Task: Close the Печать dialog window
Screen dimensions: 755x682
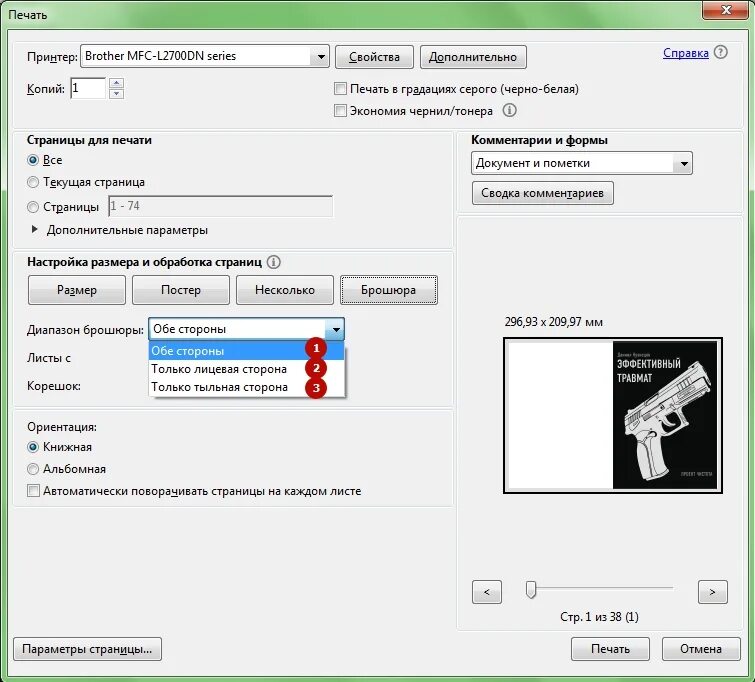Action: 727,10
